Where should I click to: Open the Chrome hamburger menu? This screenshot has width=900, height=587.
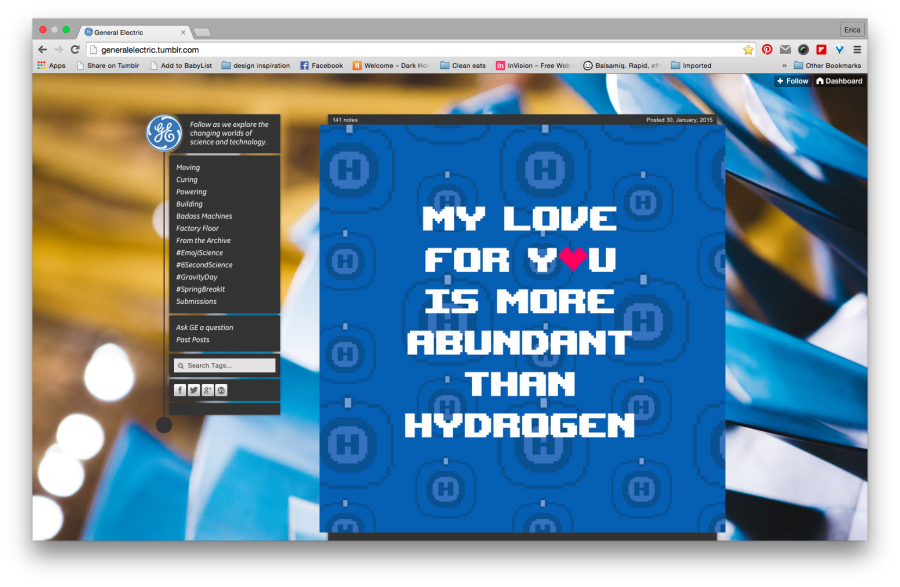[x=857, y=49]
